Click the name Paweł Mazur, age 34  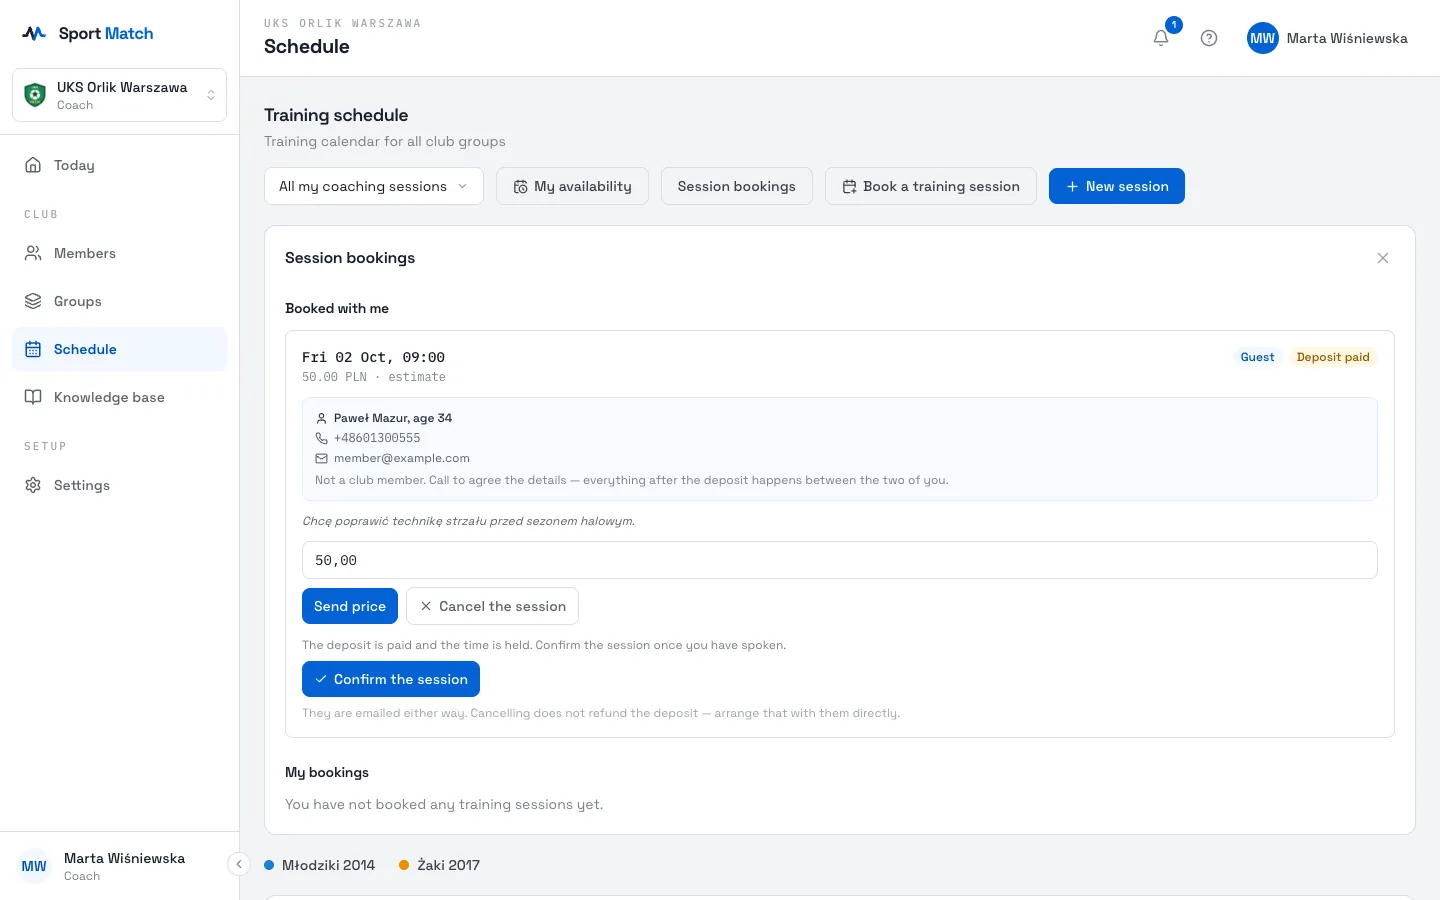tap(393, 418)
